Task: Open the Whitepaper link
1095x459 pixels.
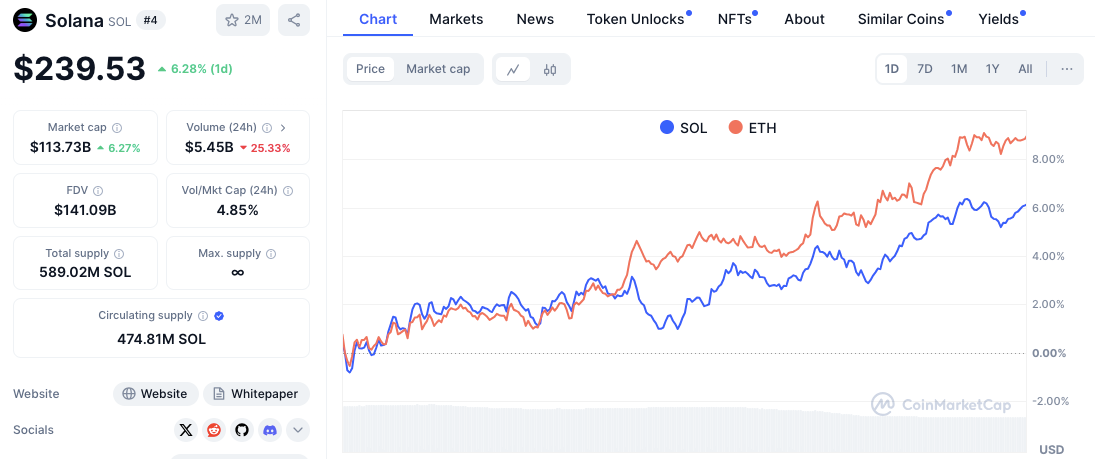Action: [x=257, y=394]
